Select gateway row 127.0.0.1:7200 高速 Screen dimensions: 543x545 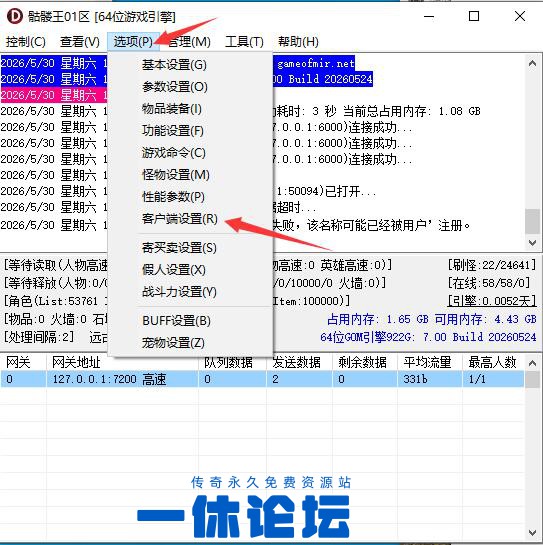click(x=262, y=379)
